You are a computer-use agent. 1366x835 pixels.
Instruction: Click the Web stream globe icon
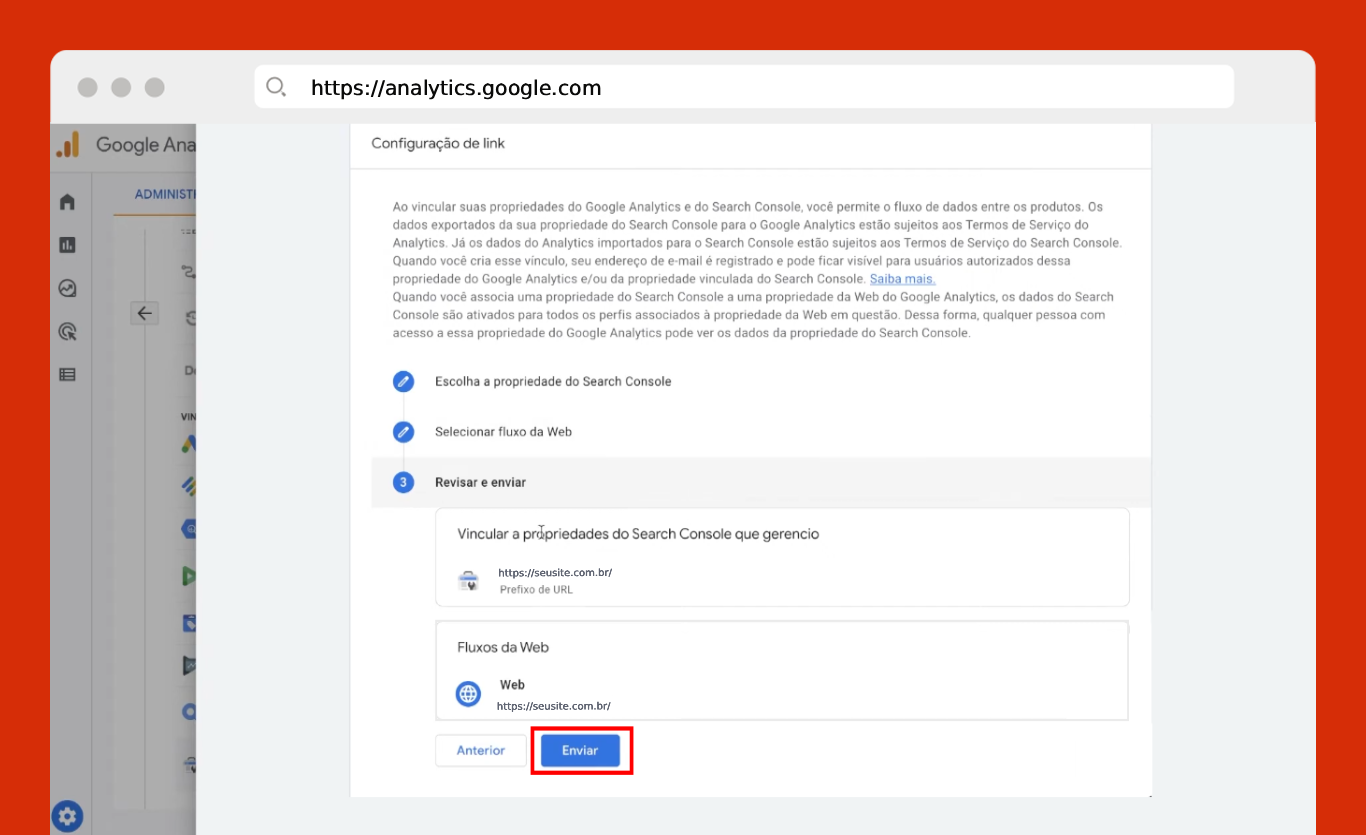click(x=468, y=694)
